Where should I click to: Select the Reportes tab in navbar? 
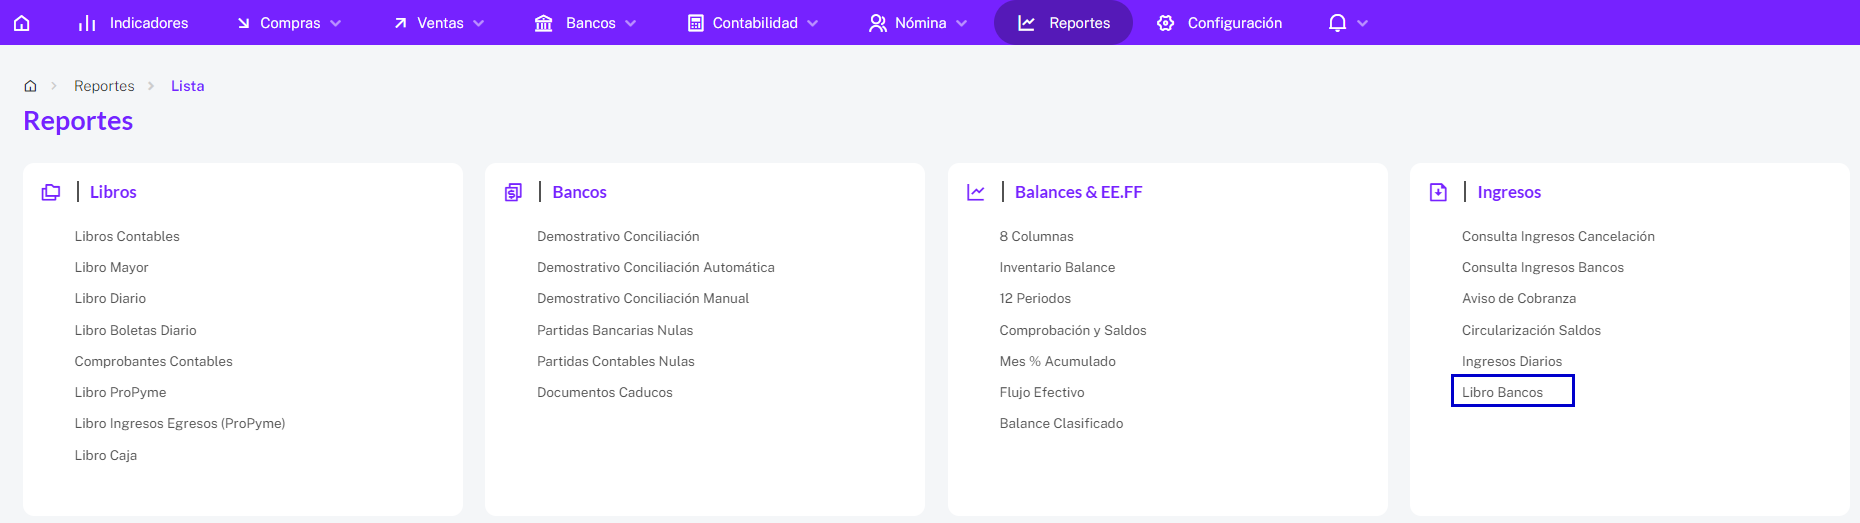[x=1063, y=22]
